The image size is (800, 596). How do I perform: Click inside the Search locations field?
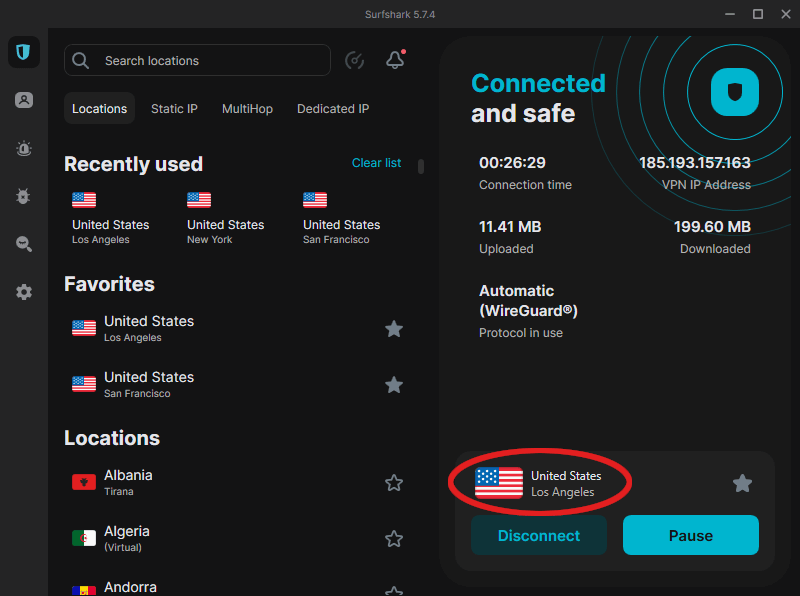(x=197, y=60)
